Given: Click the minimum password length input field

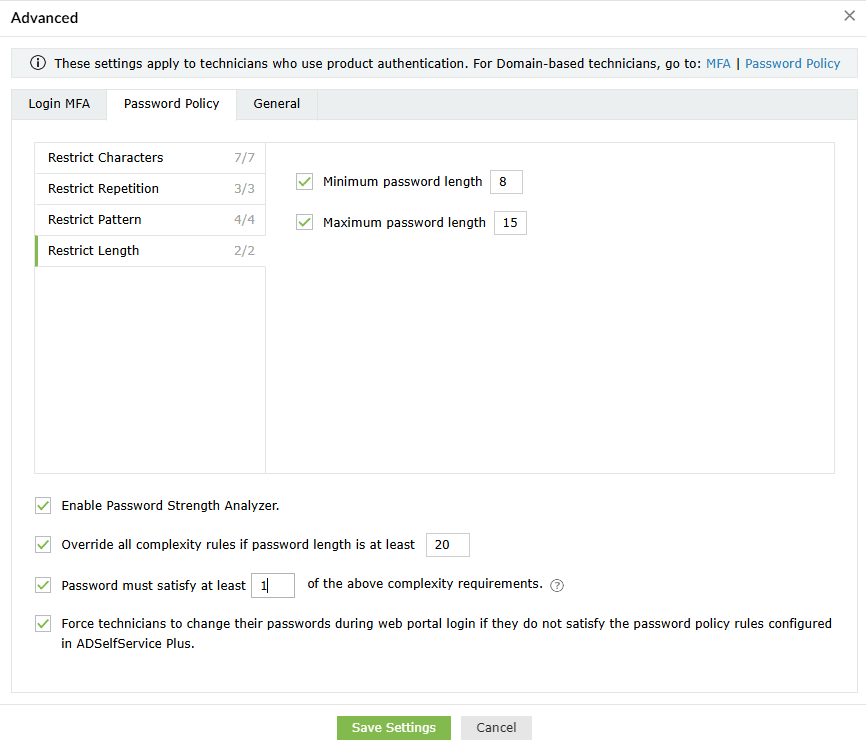Looking at the screenshot, I should pos(505,182).
